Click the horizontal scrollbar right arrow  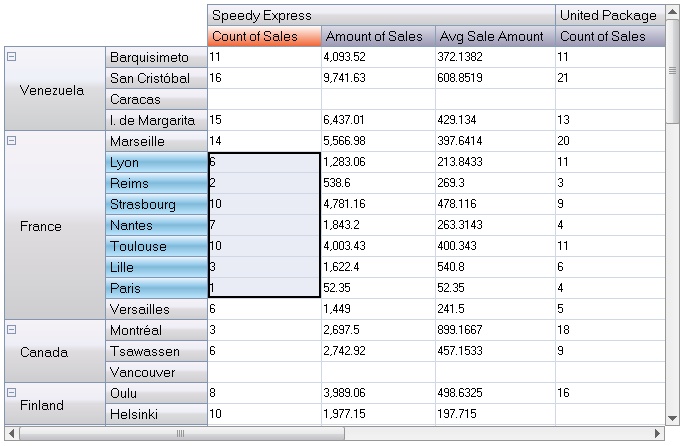click(657, 433)
